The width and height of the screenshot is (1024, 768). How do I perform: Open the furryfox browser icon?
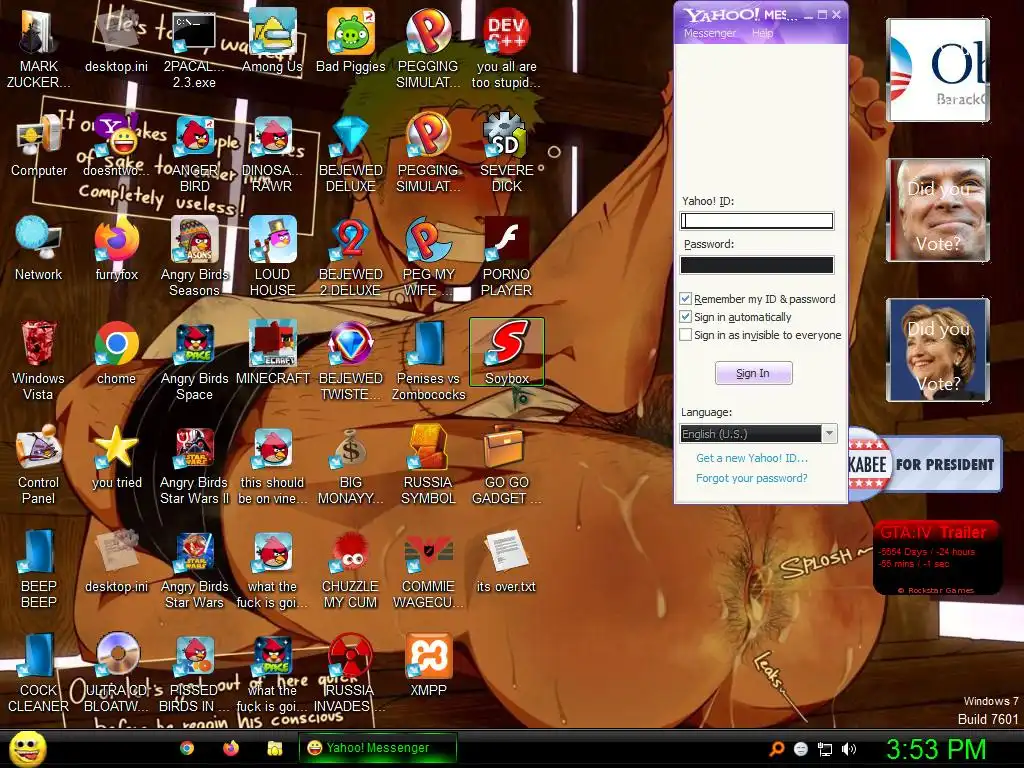click(117, 249)
